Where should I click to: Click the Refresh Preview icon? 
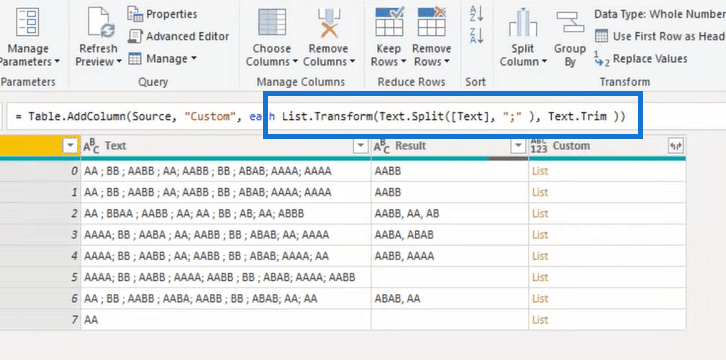click(101, 22)
